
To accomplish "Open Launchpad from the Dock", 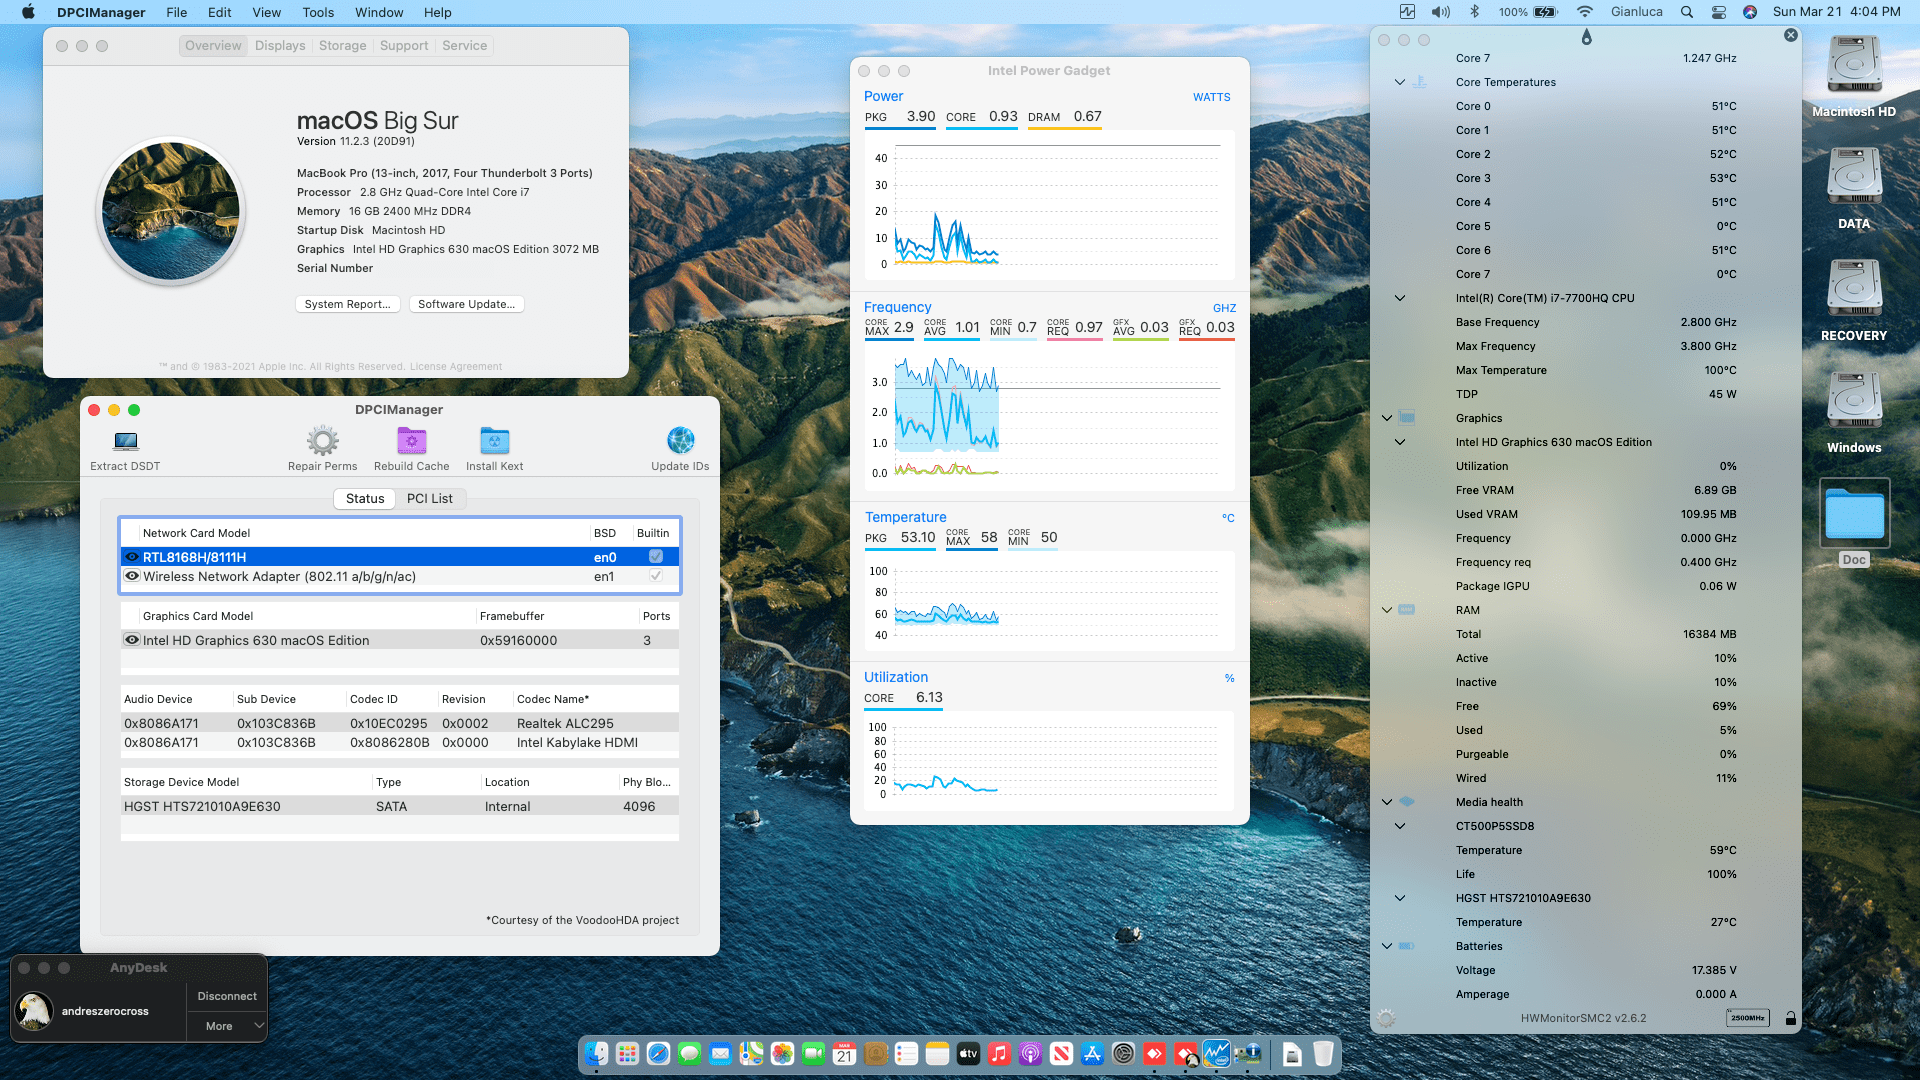I will point(627,1053).
